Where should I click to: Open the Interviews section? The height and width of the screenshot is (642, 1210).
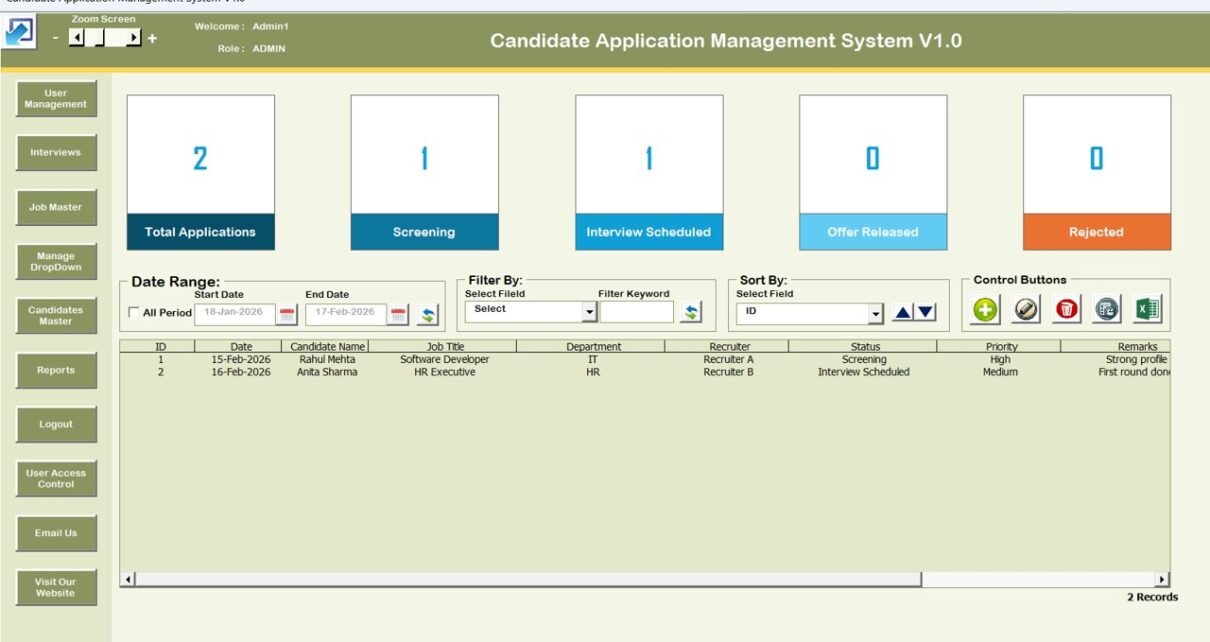[x=56, y=153]
